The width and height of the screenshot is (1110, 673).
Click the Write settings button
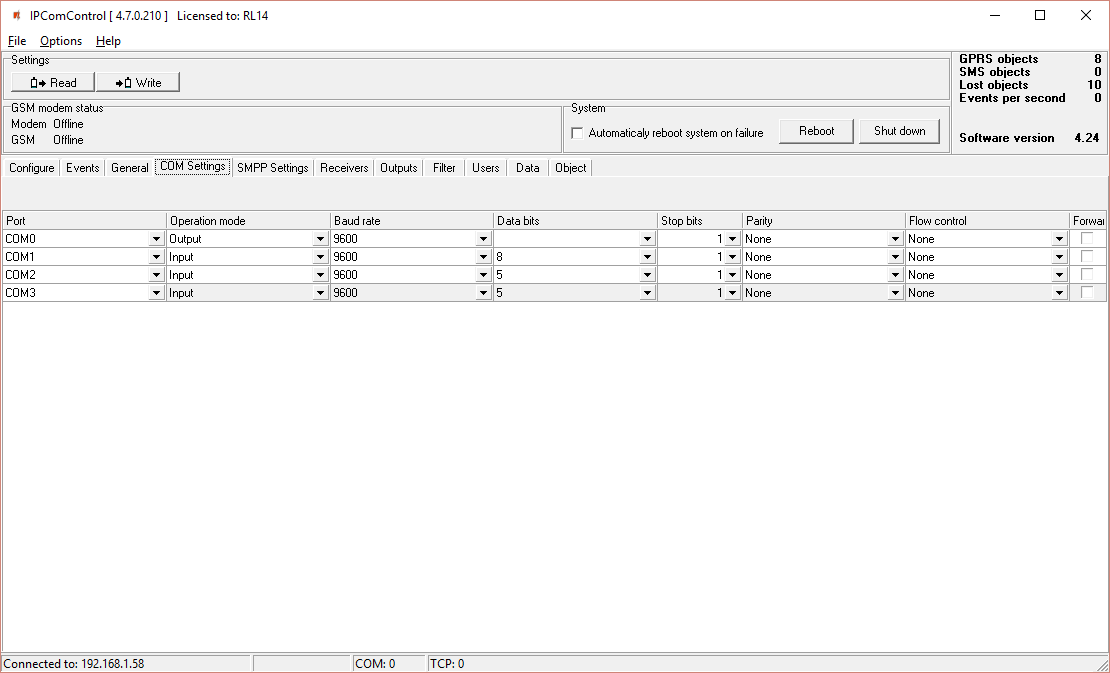pyautogui.click(x=138, y=83)
